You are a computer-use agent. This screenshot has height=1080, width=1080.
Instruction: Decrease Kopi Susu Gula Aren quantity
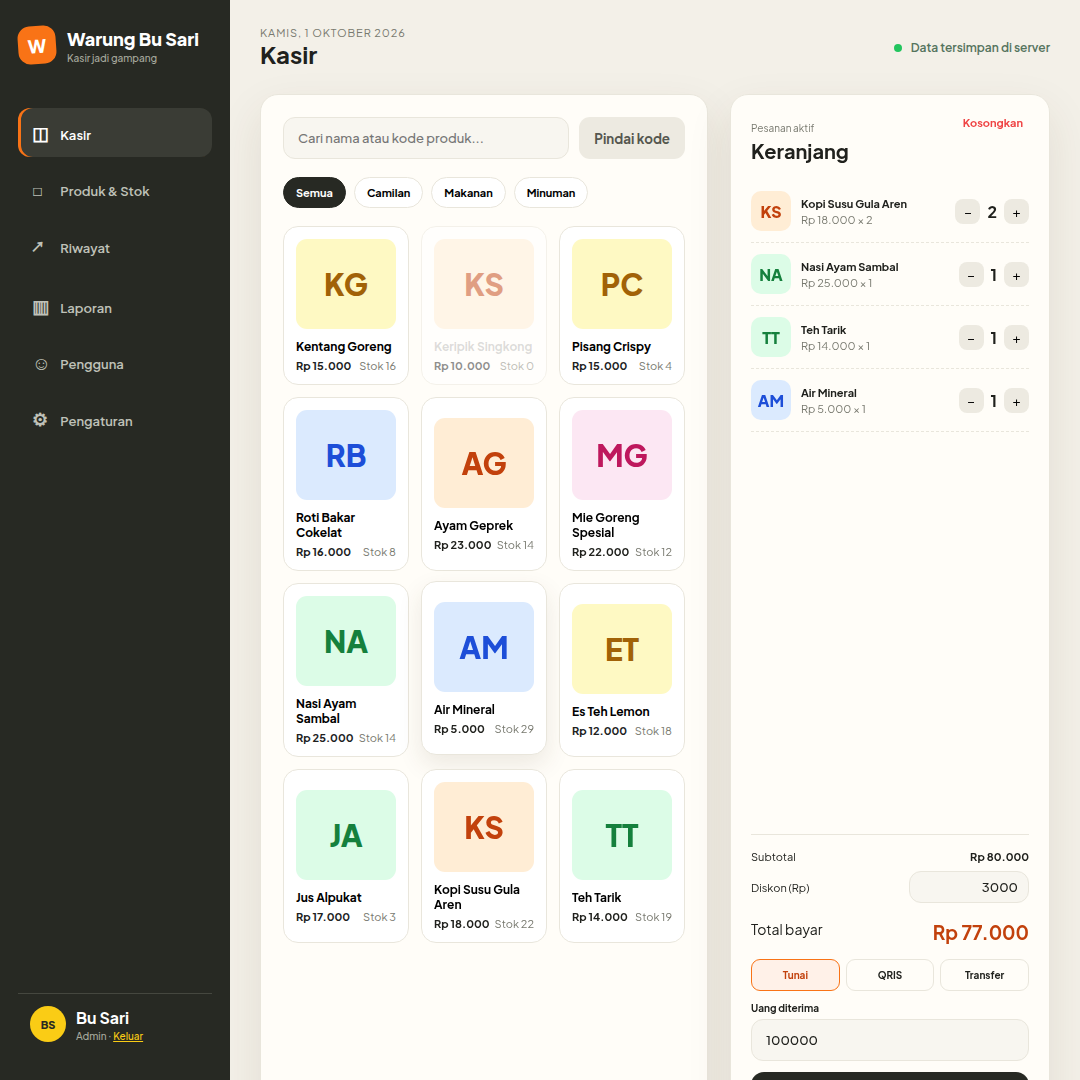point(967,212)
